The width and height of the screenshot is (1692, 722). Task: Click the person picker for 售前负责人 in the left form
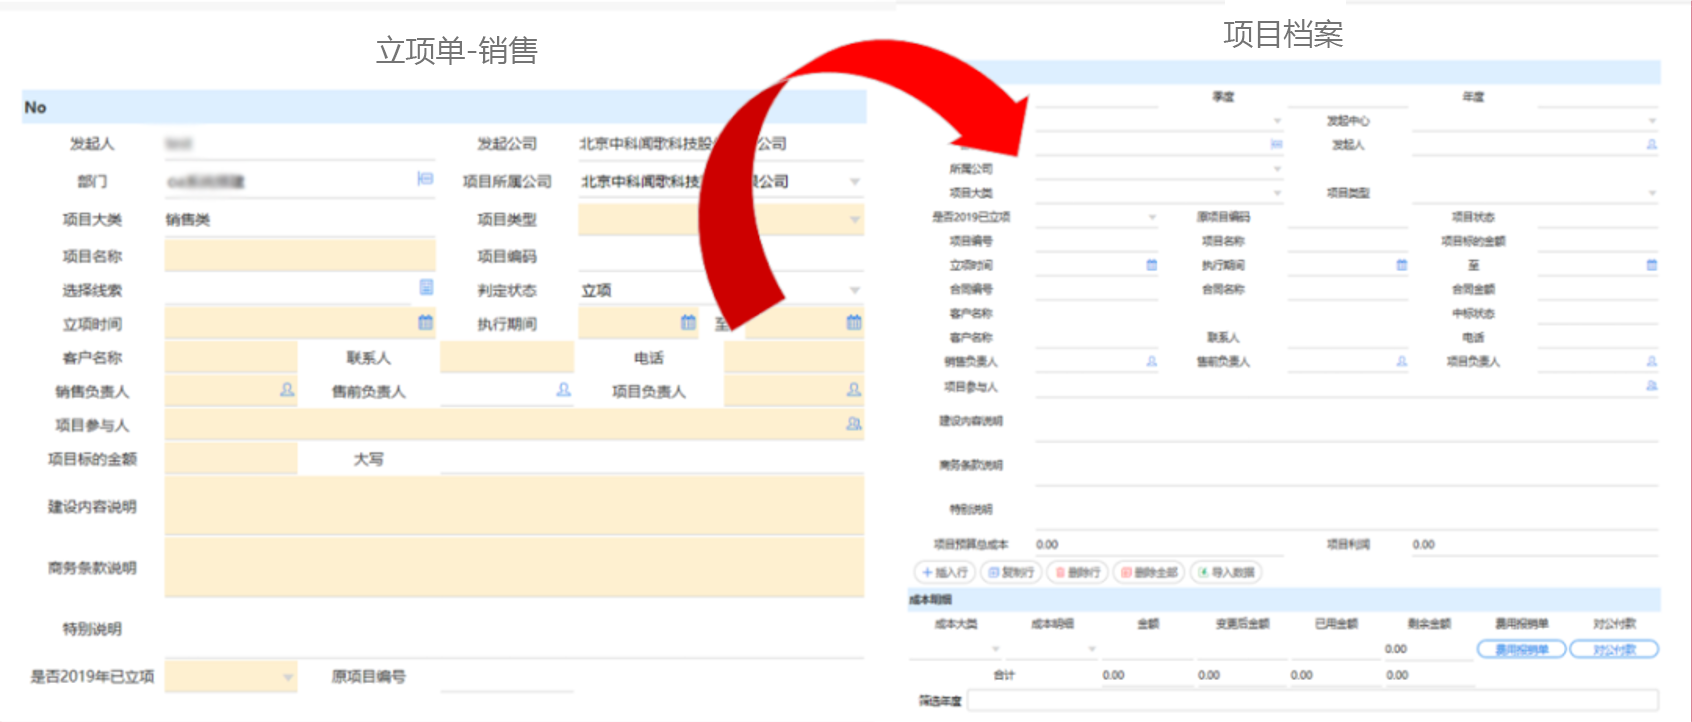[x=564, y=390]
